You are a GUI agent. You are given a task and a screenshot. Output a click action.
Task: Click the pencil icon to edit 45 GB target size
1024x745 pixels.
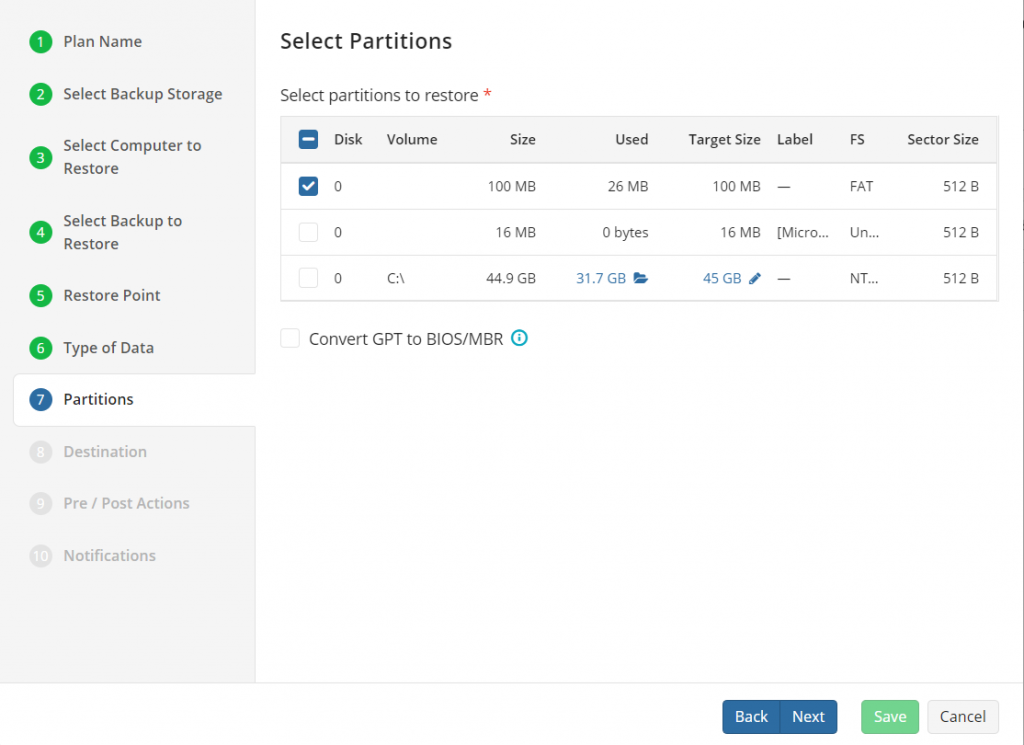755,278
